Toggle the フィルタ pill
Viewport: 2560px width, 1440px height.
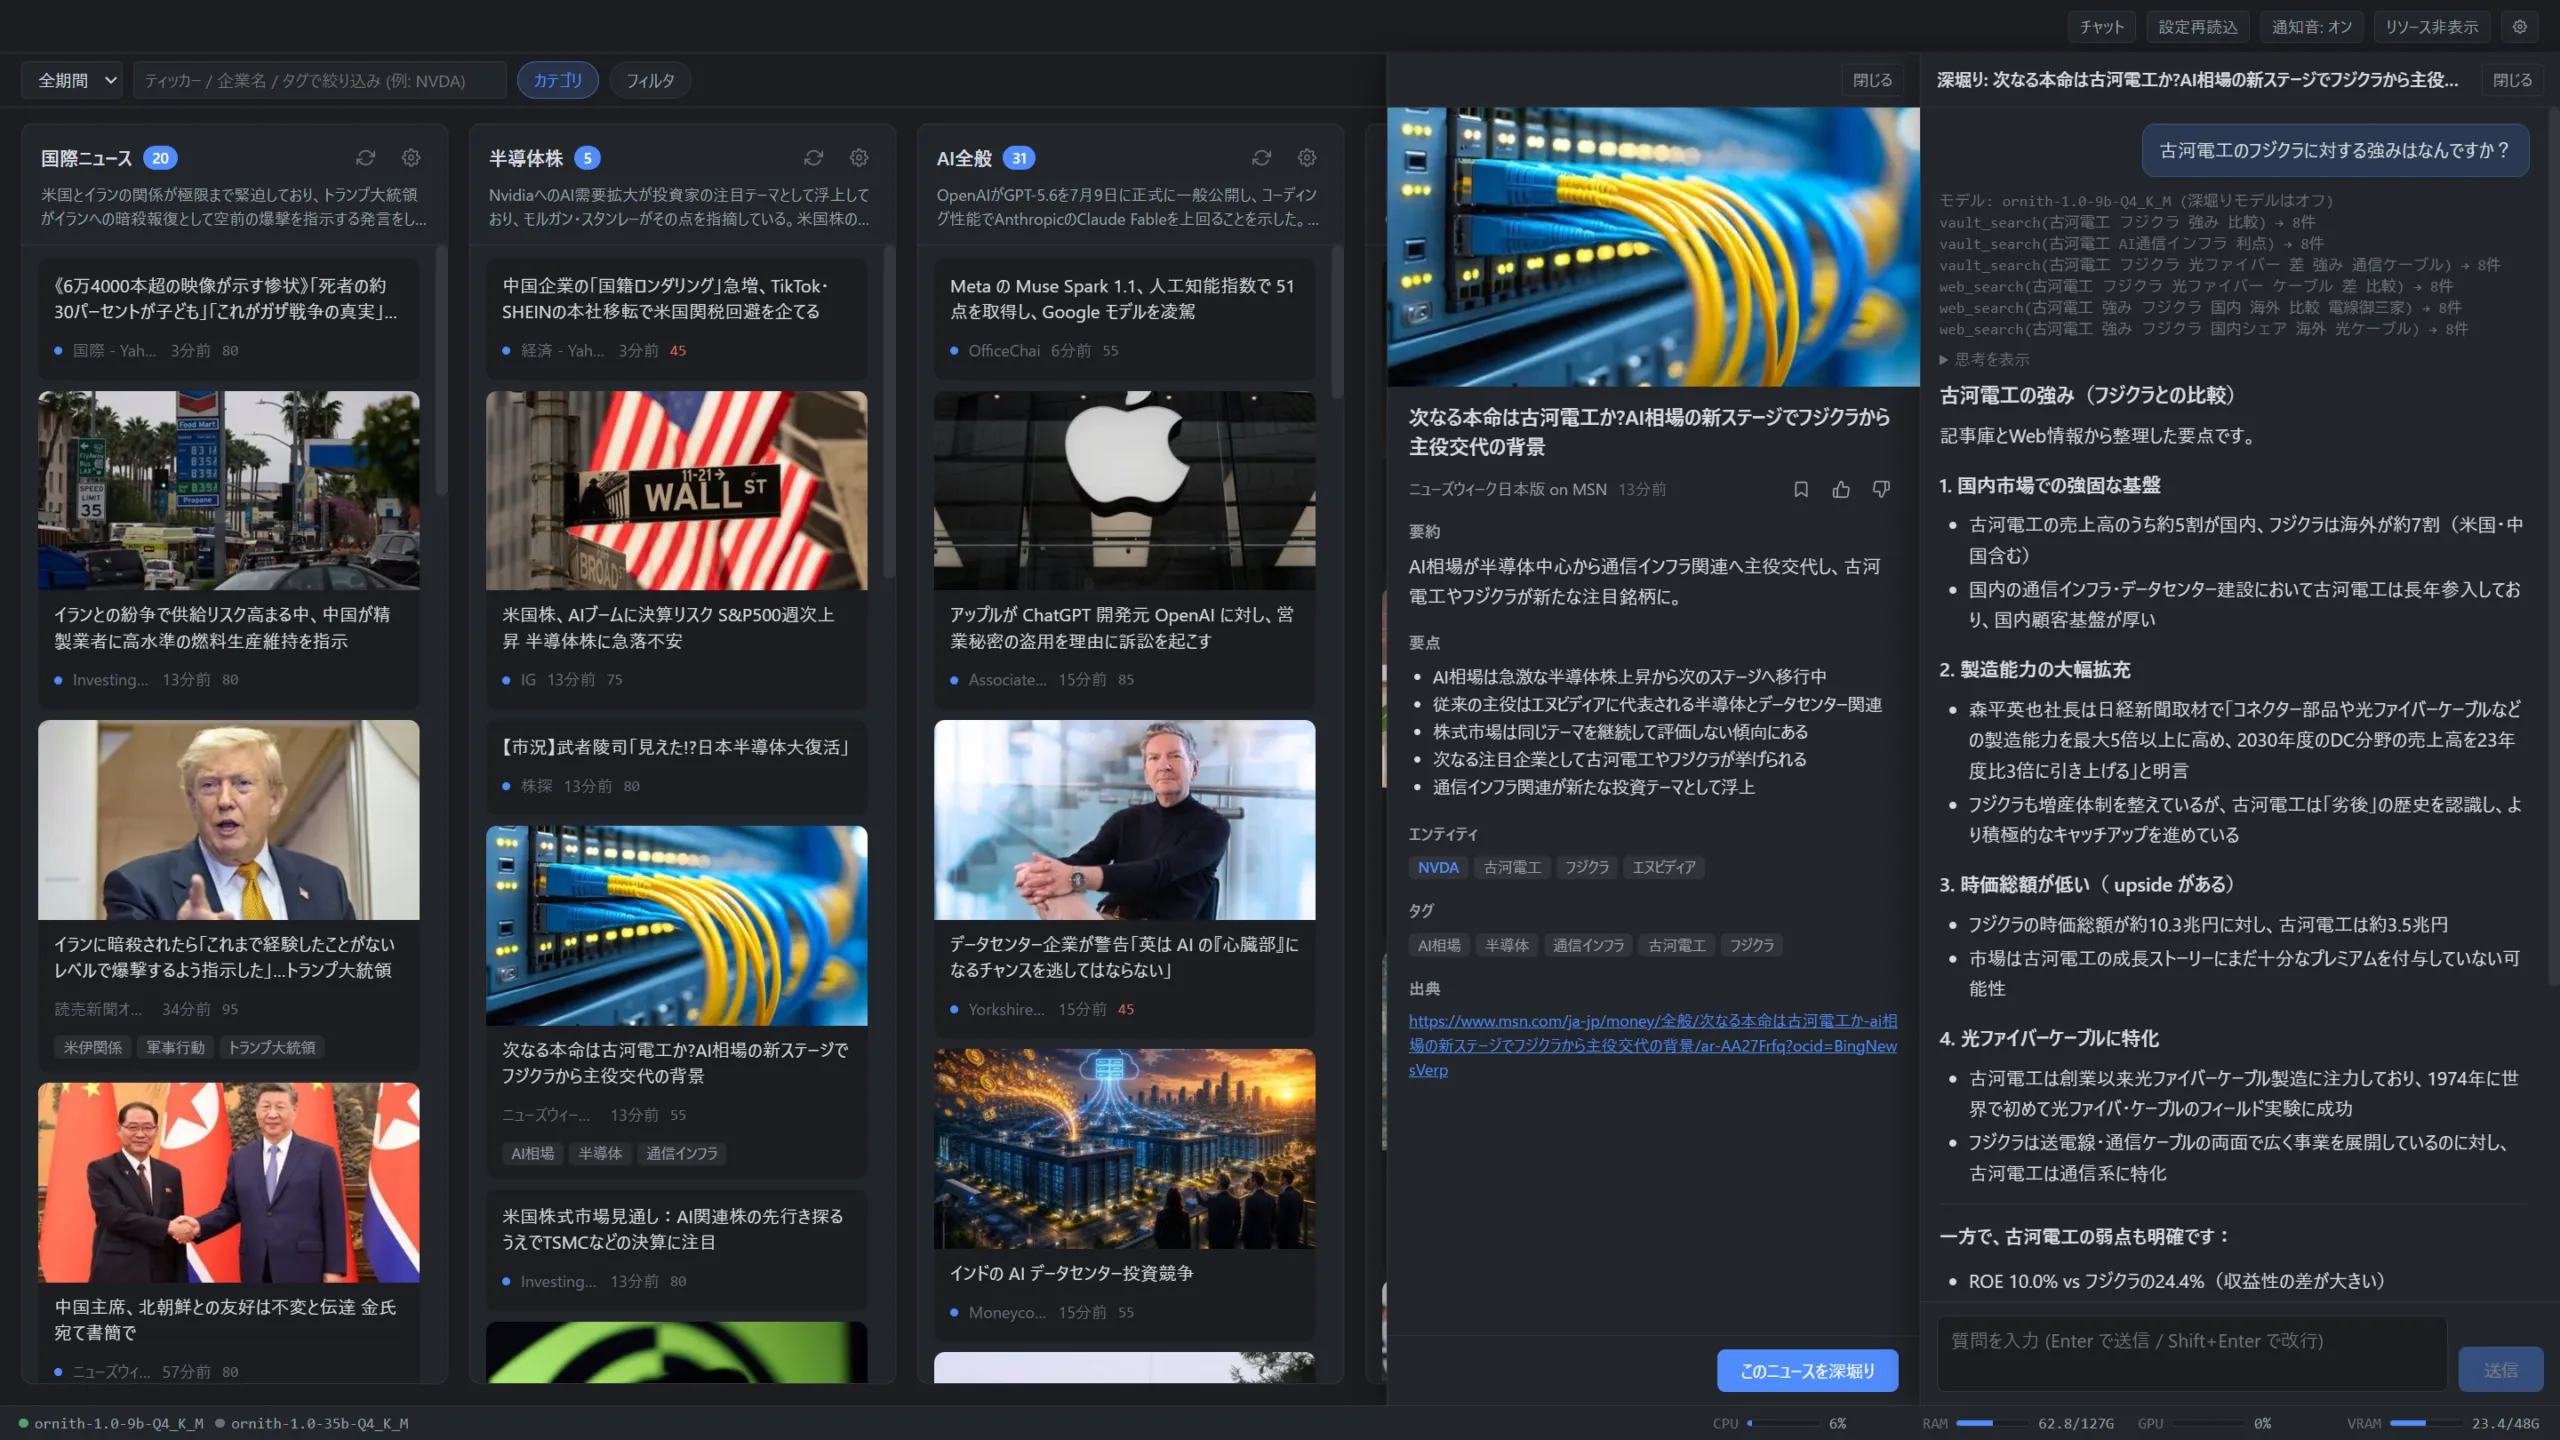(x=650, y=80)
